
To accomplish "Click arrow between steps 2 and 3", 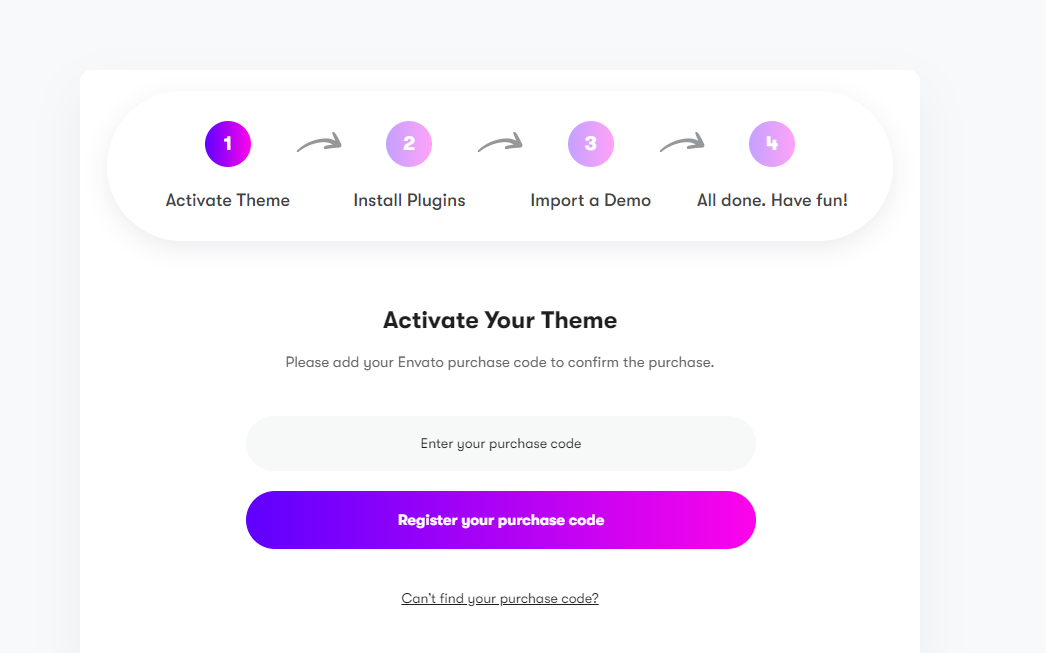I will 500,144.
